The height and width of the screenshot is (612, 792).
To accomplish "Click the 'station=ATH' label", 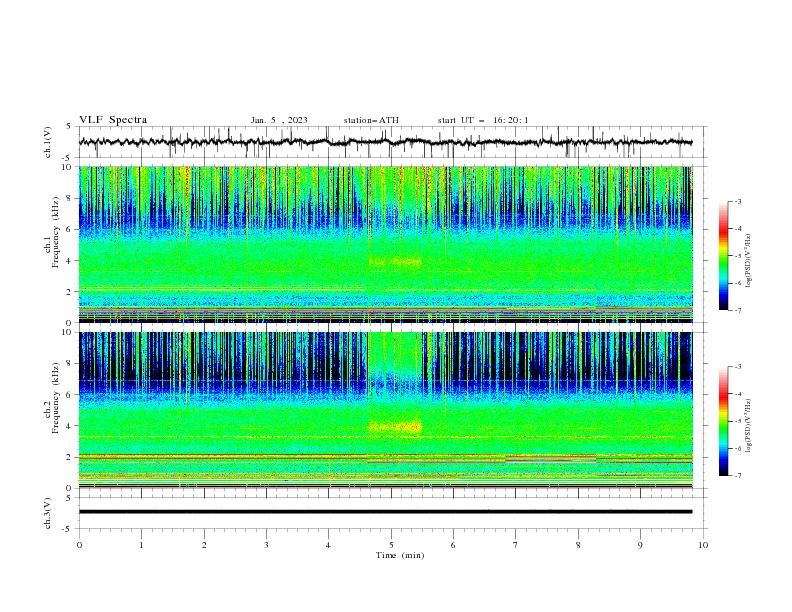I will pos(371,120).
